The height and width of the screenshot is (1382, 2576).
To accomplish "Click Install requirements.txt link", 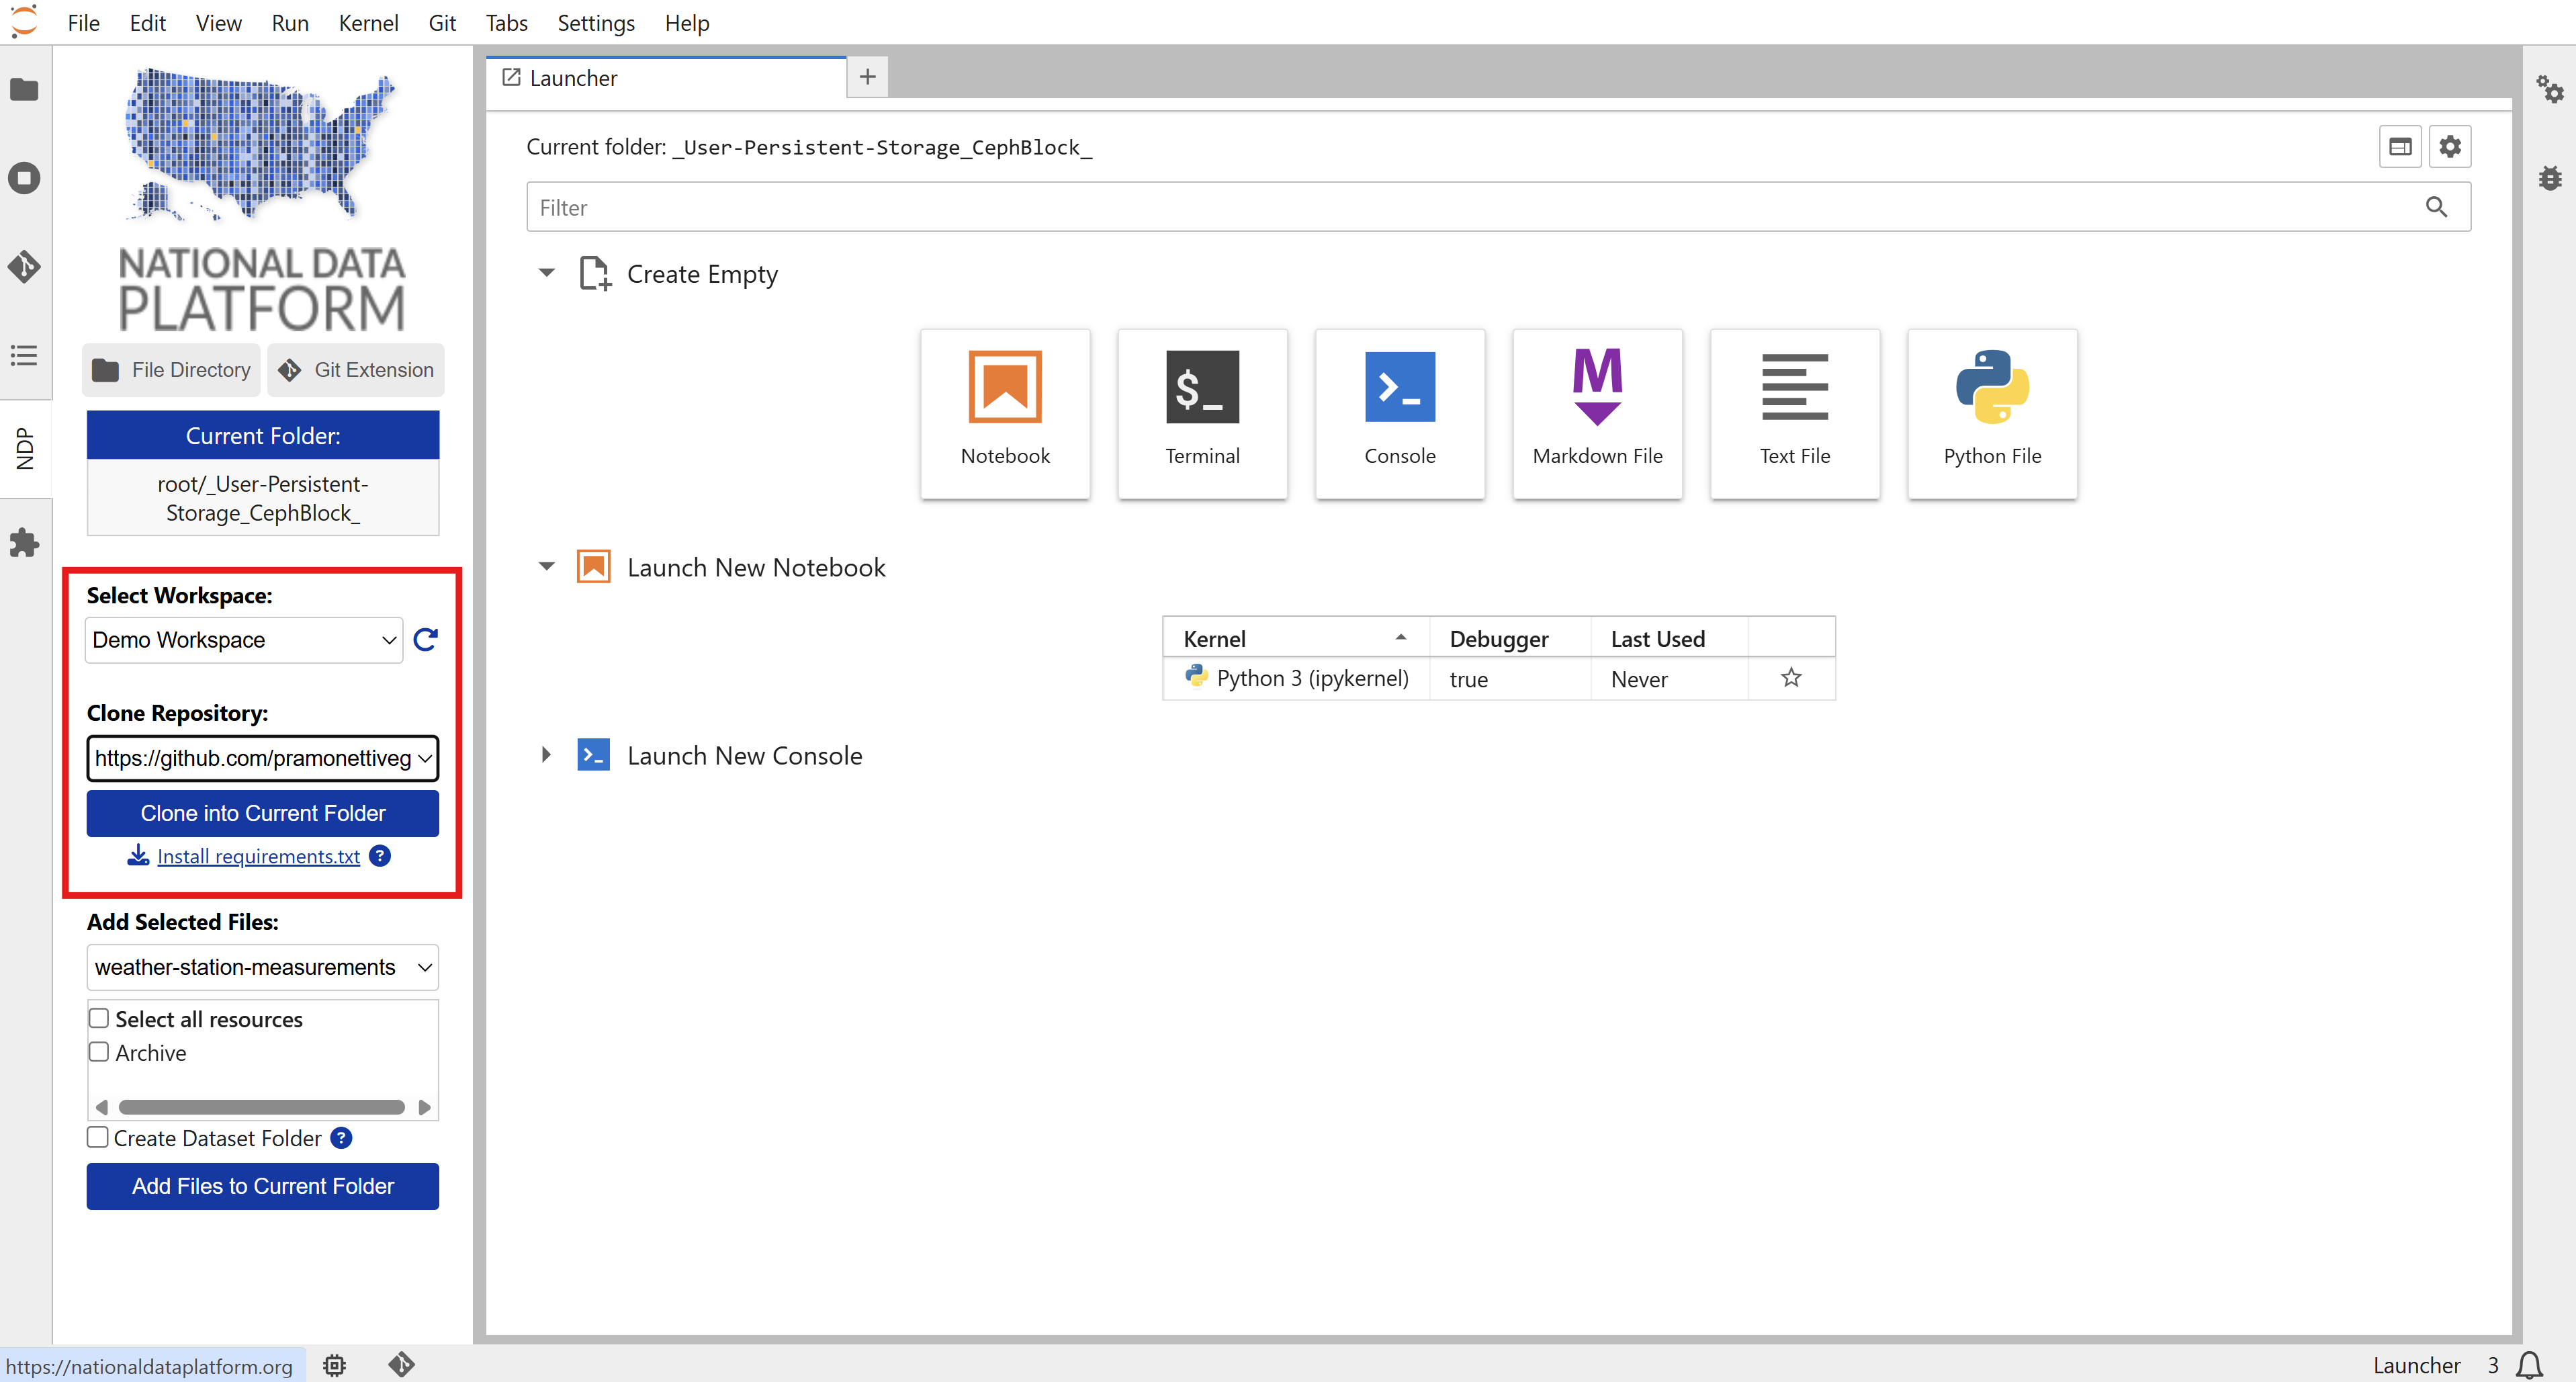I will click(258, 856).
